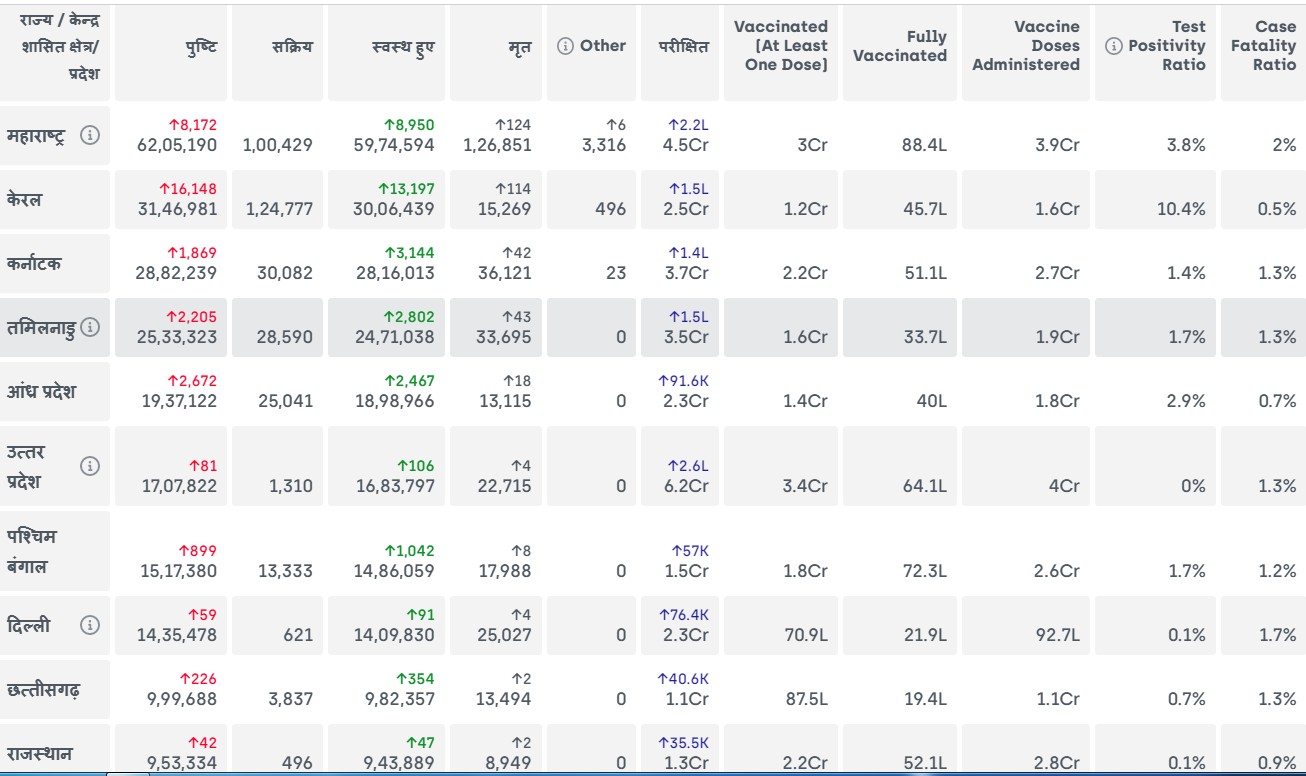Click info icon beside तमिलनाडु

pyautogui.click(x=90, y=327)
